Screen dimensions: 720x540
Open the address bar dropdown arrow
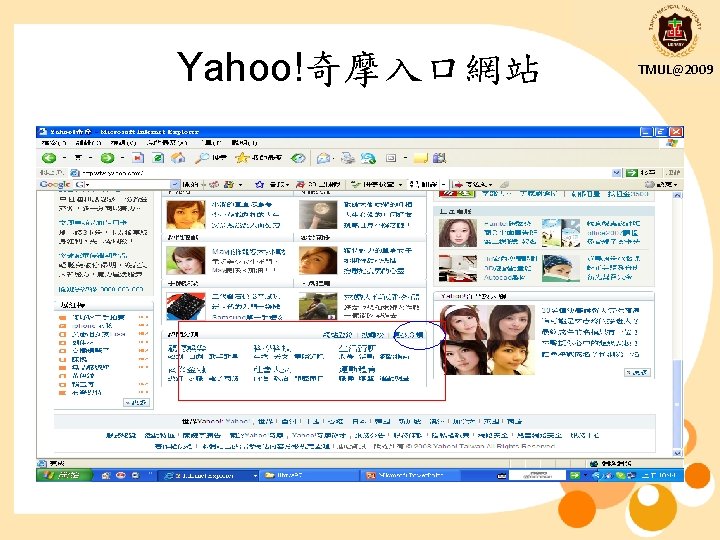(617, 173)
